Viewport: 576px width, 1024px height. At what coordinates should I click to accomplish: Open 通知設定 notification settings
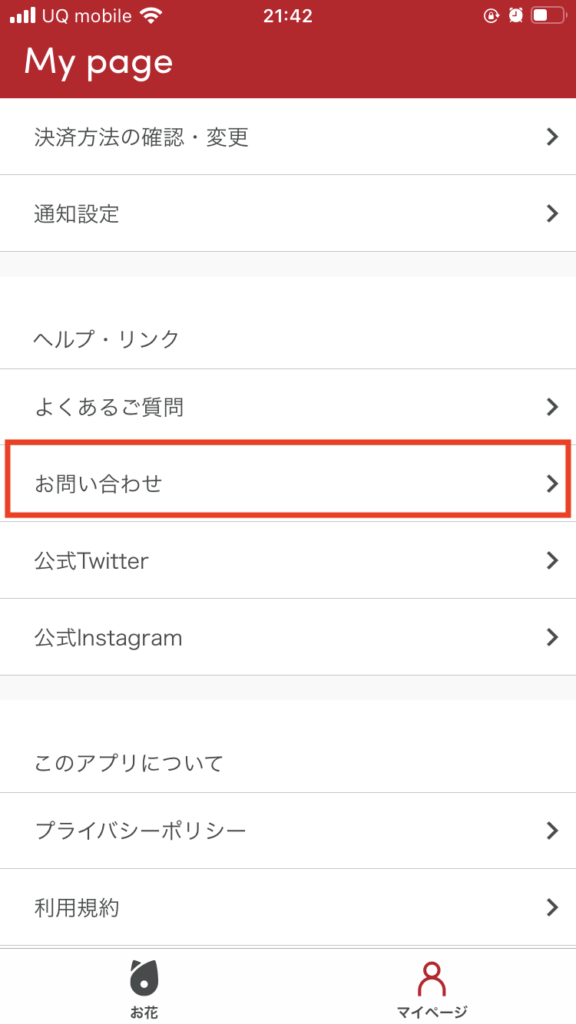pos(288,214)
